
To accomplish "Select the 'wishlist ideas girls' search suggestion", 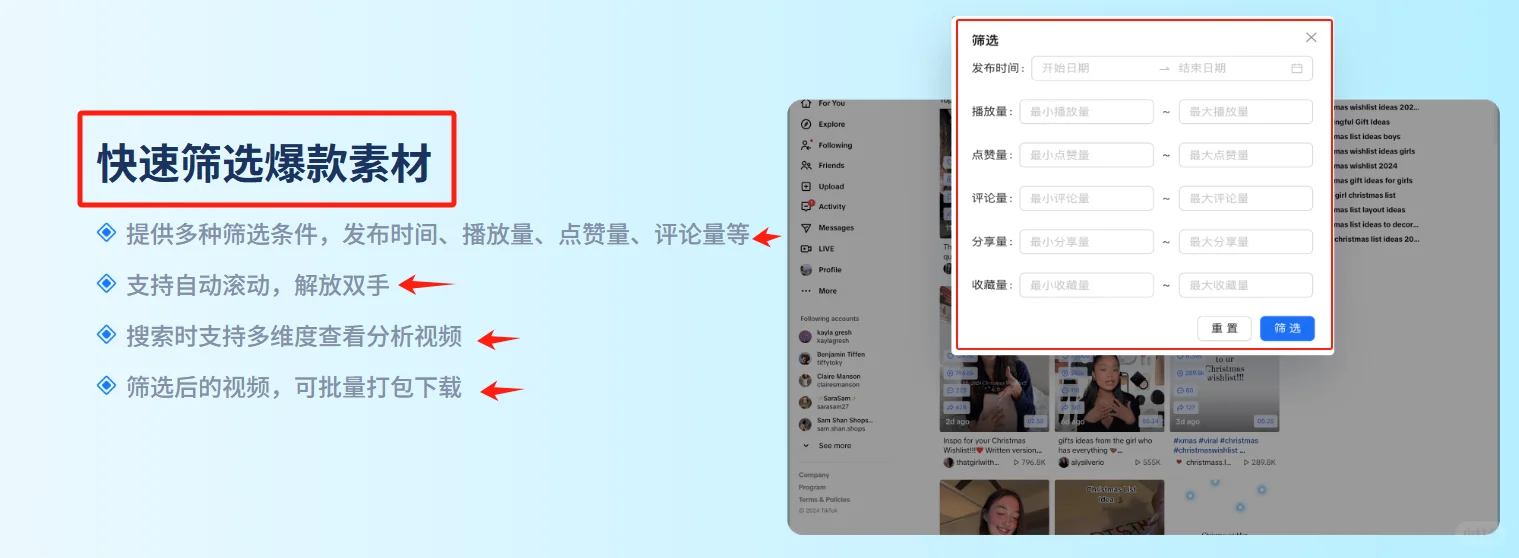I will tap(1374, 151).
